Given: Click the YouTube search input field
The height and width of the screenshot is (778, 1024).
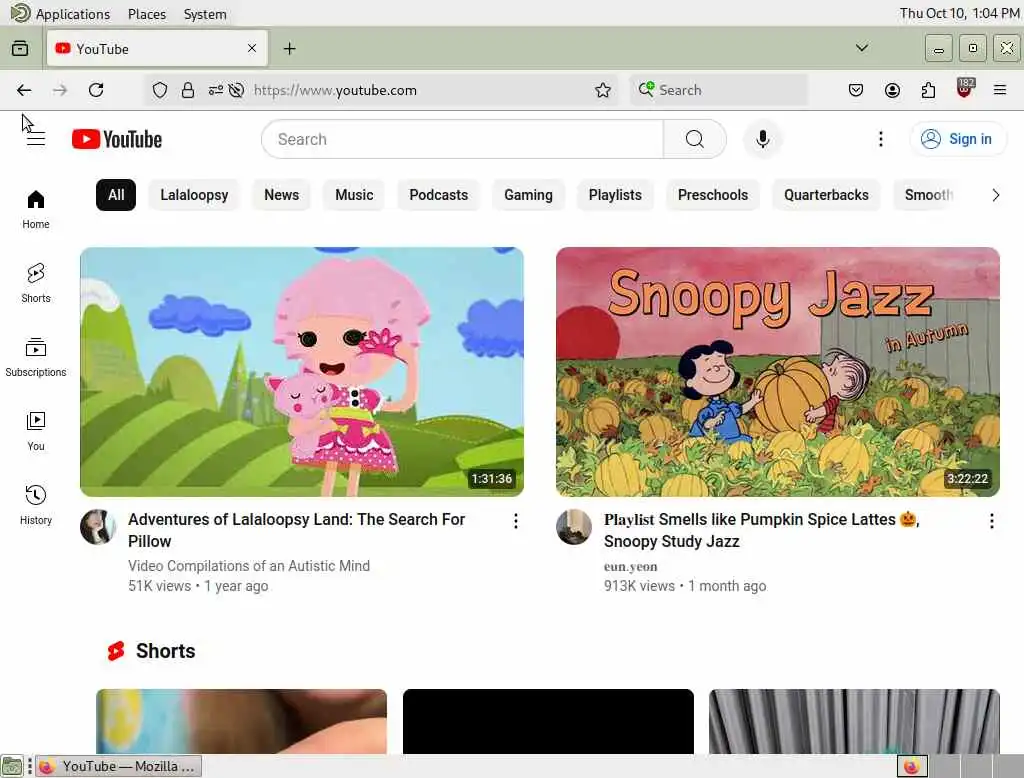Looking at the screenshot, I should tap(462, 139).
